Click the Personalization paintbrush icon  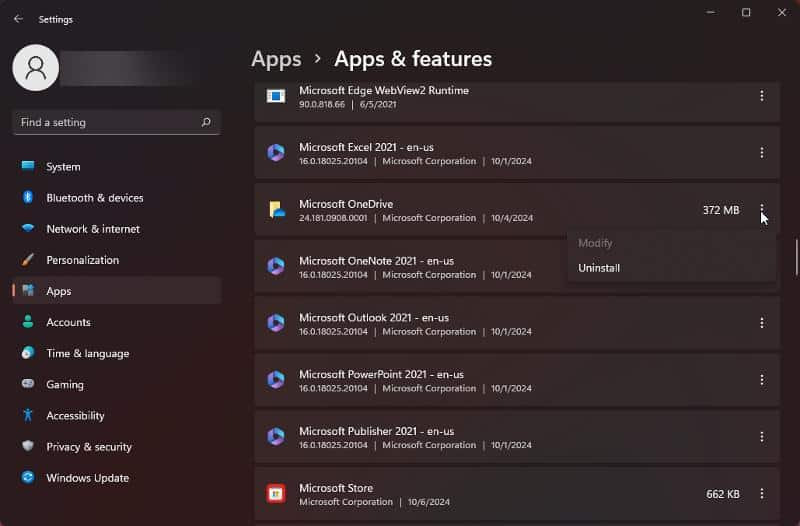tap(28, 260)
